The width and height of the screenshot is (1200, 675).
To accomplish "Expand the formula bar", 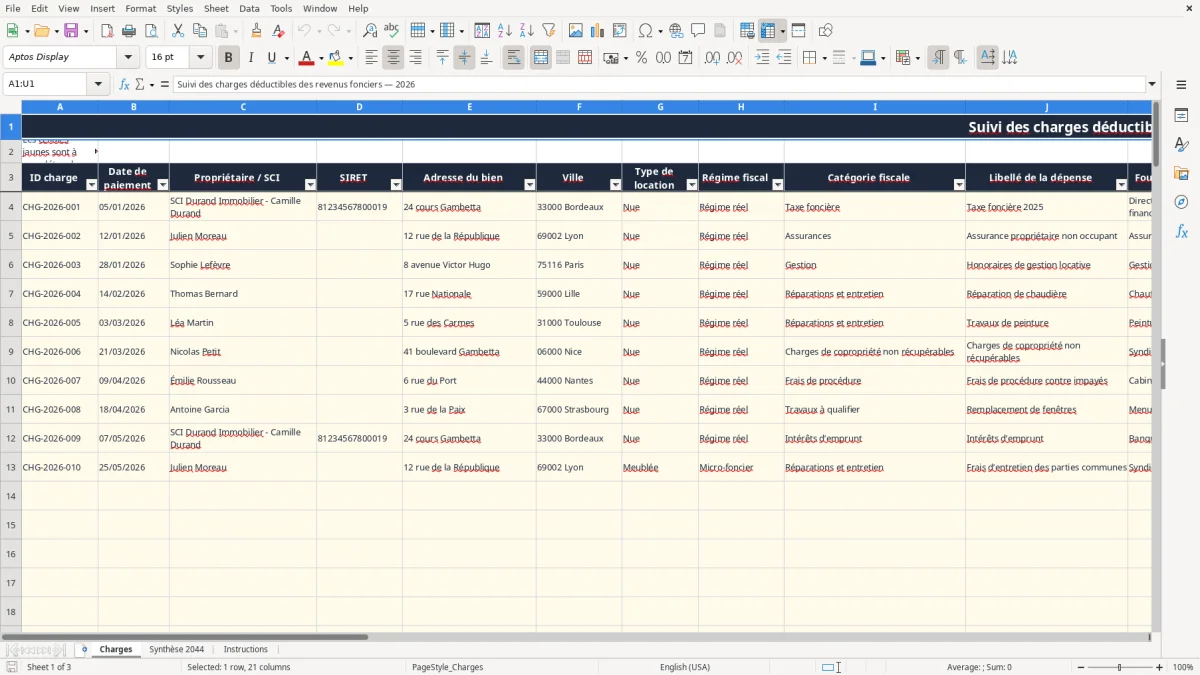I will coord(1152,85).
